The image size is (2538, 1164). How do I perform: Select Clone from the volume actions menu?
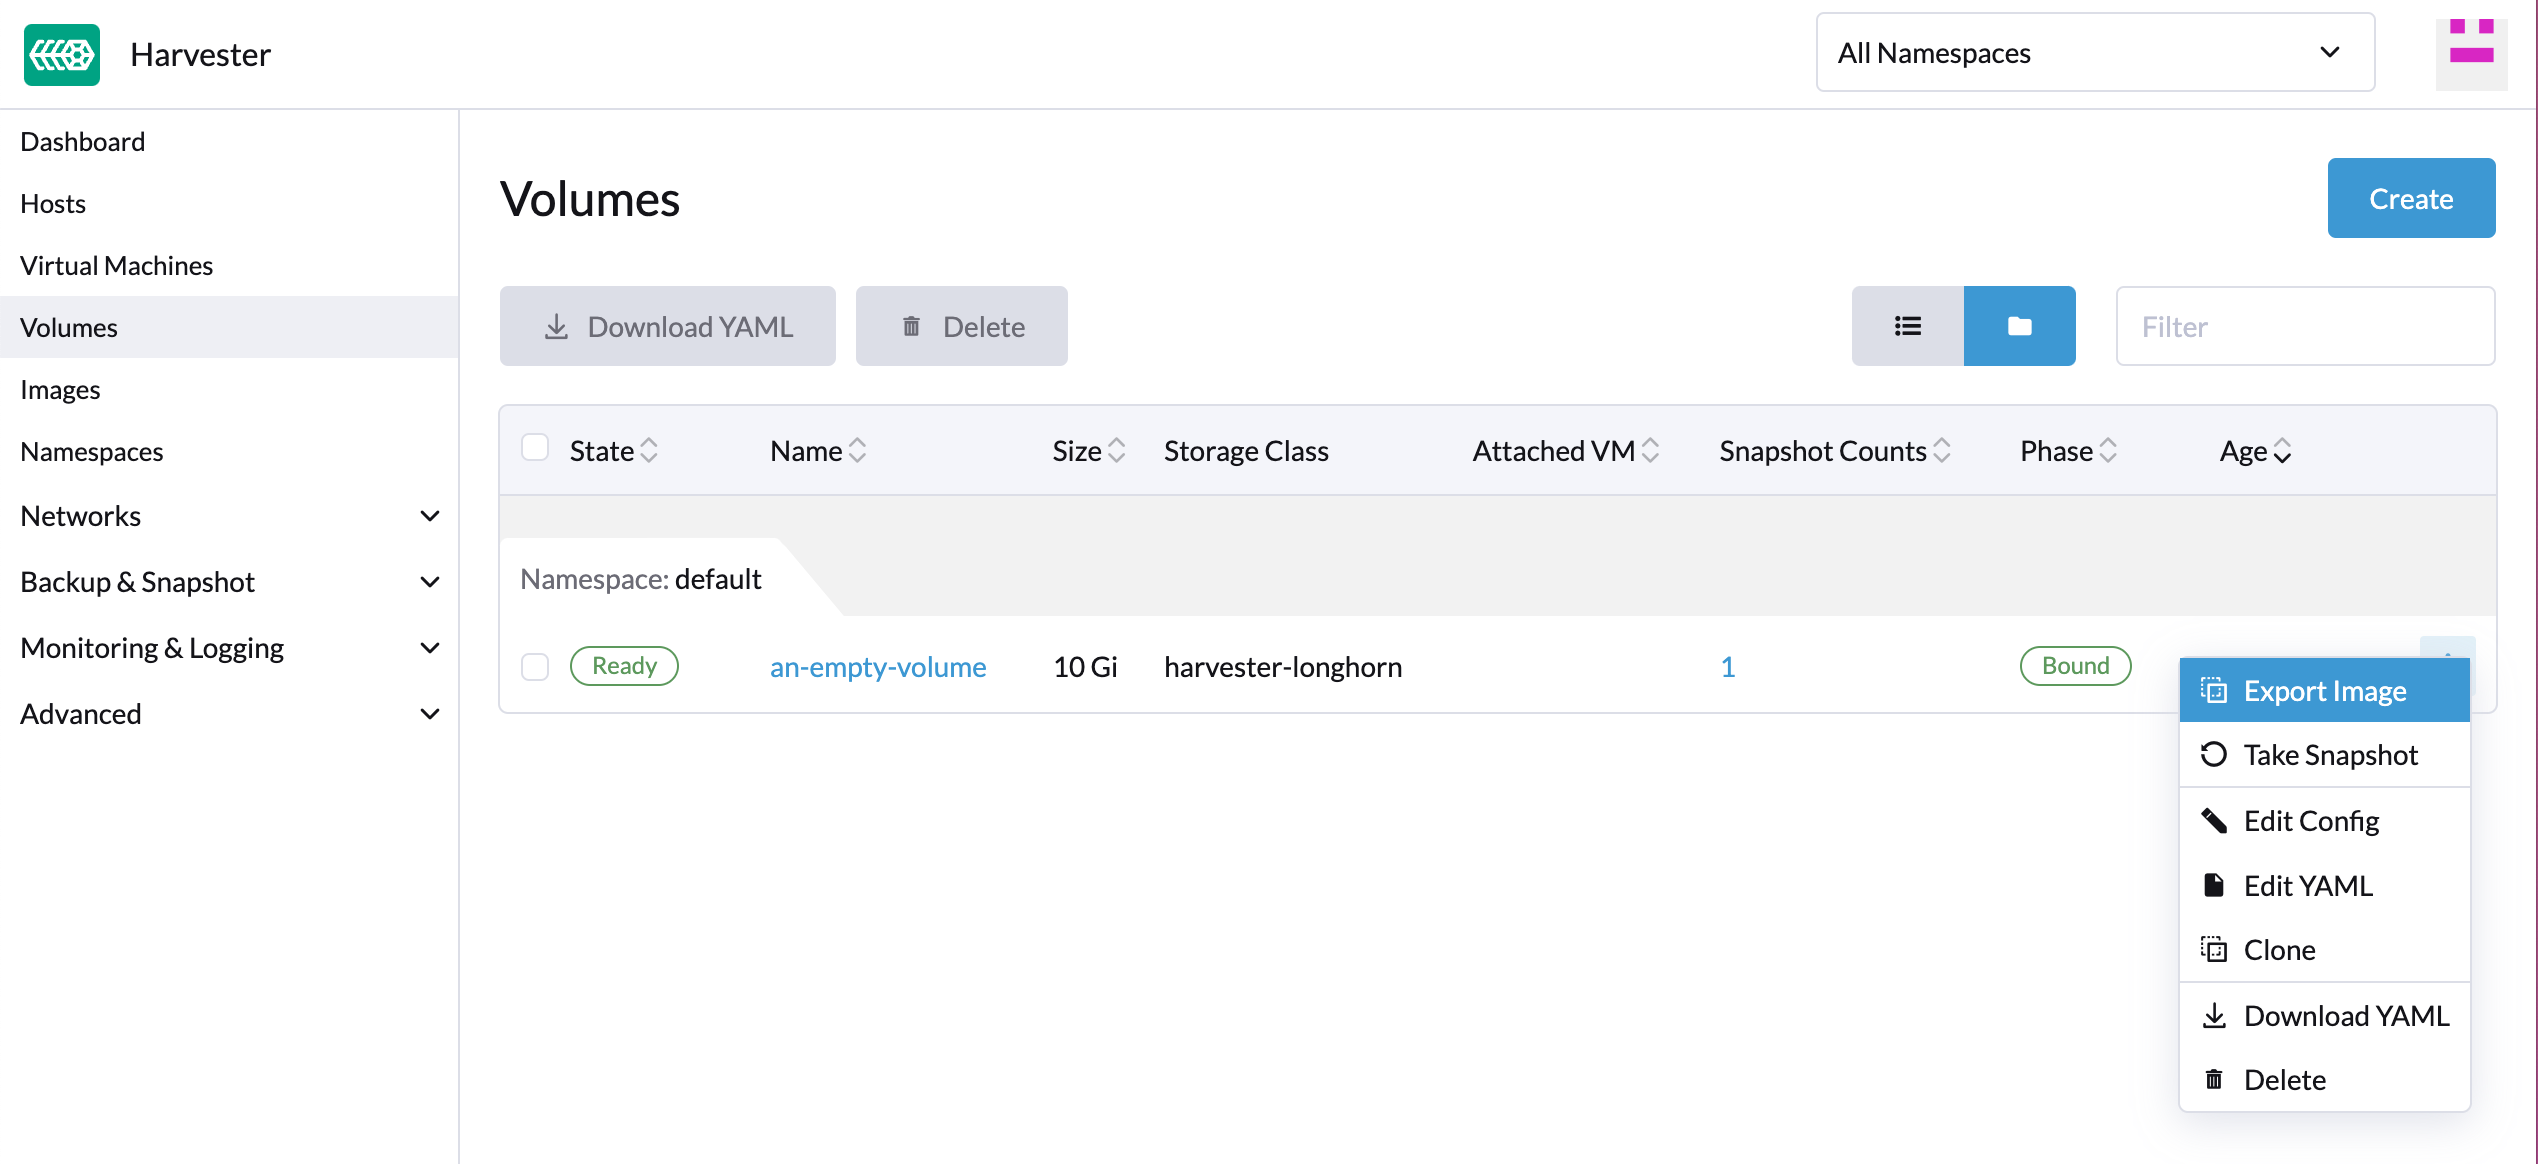click(x=2279, y=949)
